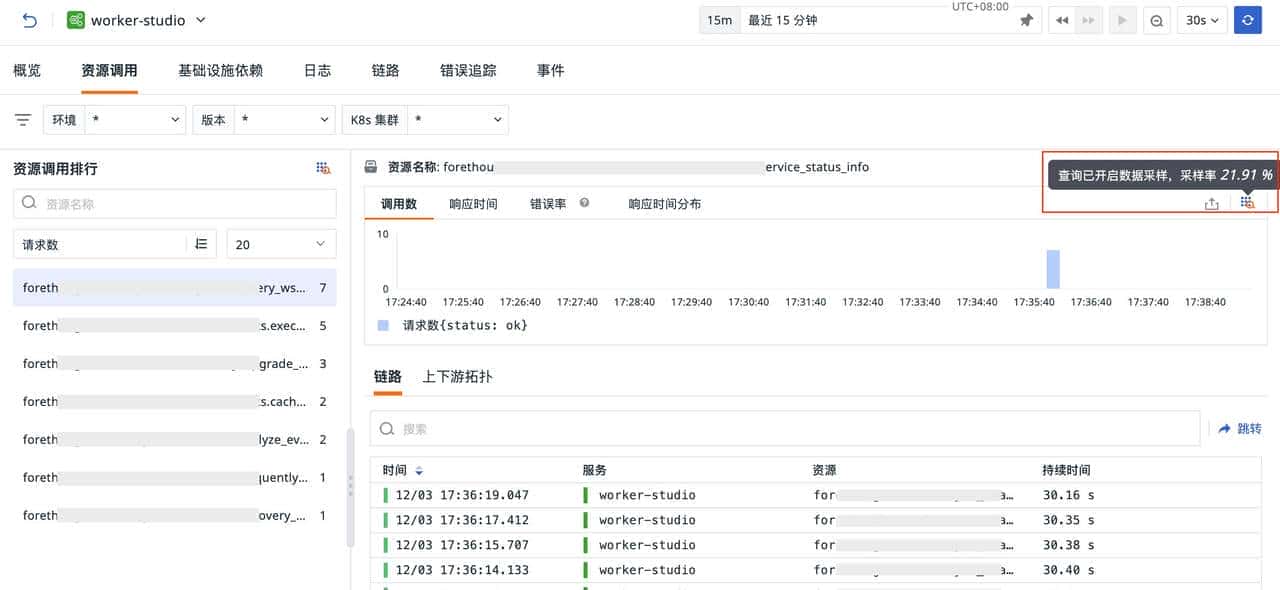Click the 跳转 jump link

point(1240,428)
